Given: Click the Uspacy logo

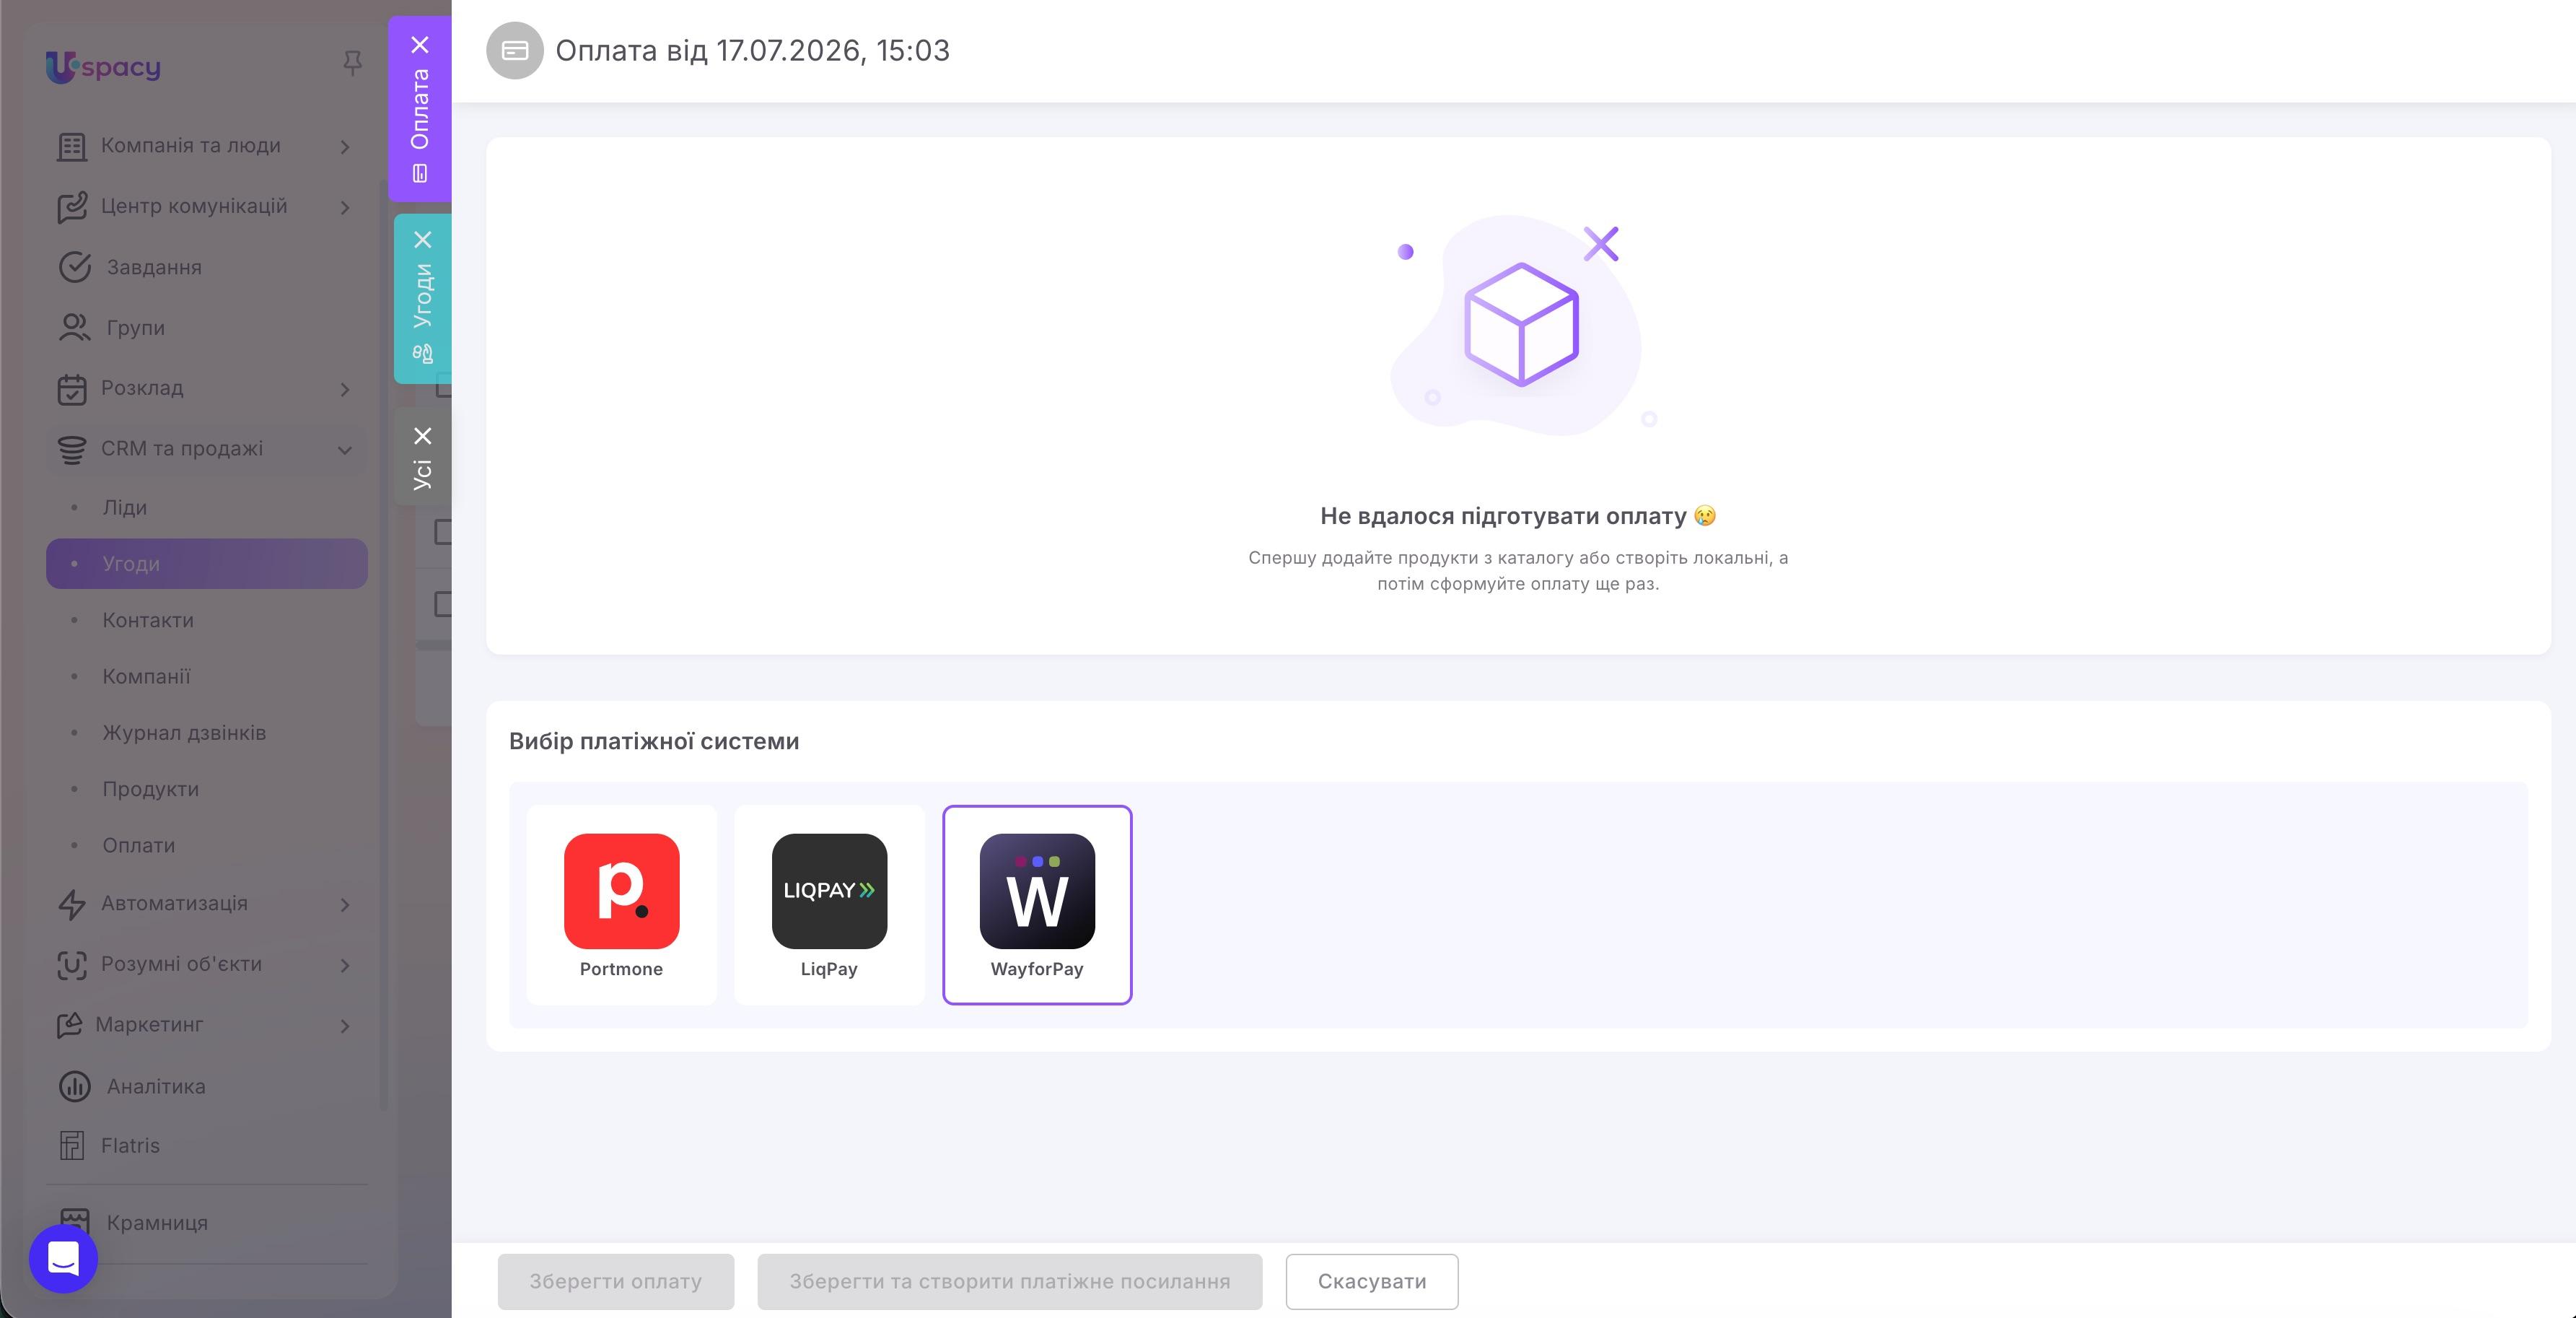Looking at the screenshot, I should point(103,67).
